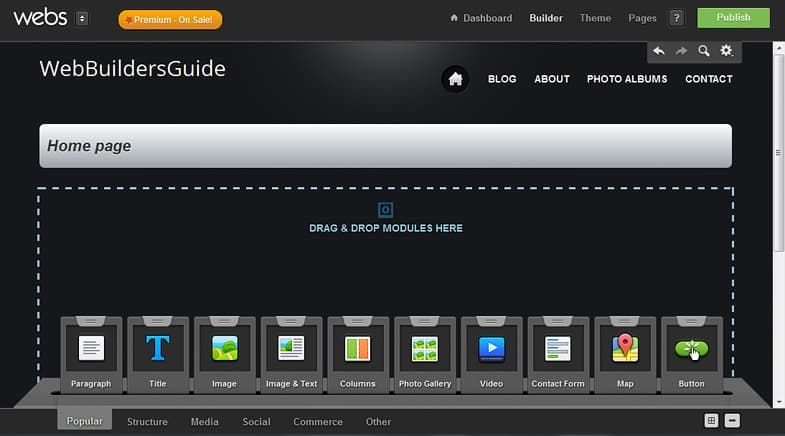785x436 pixels.
Task: Switch to the Popular tab
Action: point(85,421)
